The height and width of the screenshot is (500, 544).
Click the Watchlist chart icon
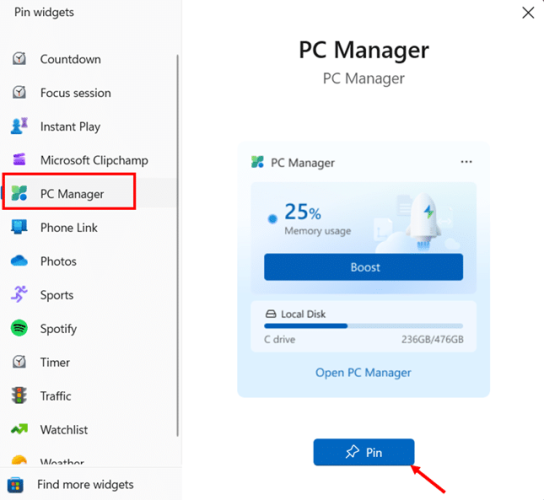pyautogui.click(x=19, y=429)
